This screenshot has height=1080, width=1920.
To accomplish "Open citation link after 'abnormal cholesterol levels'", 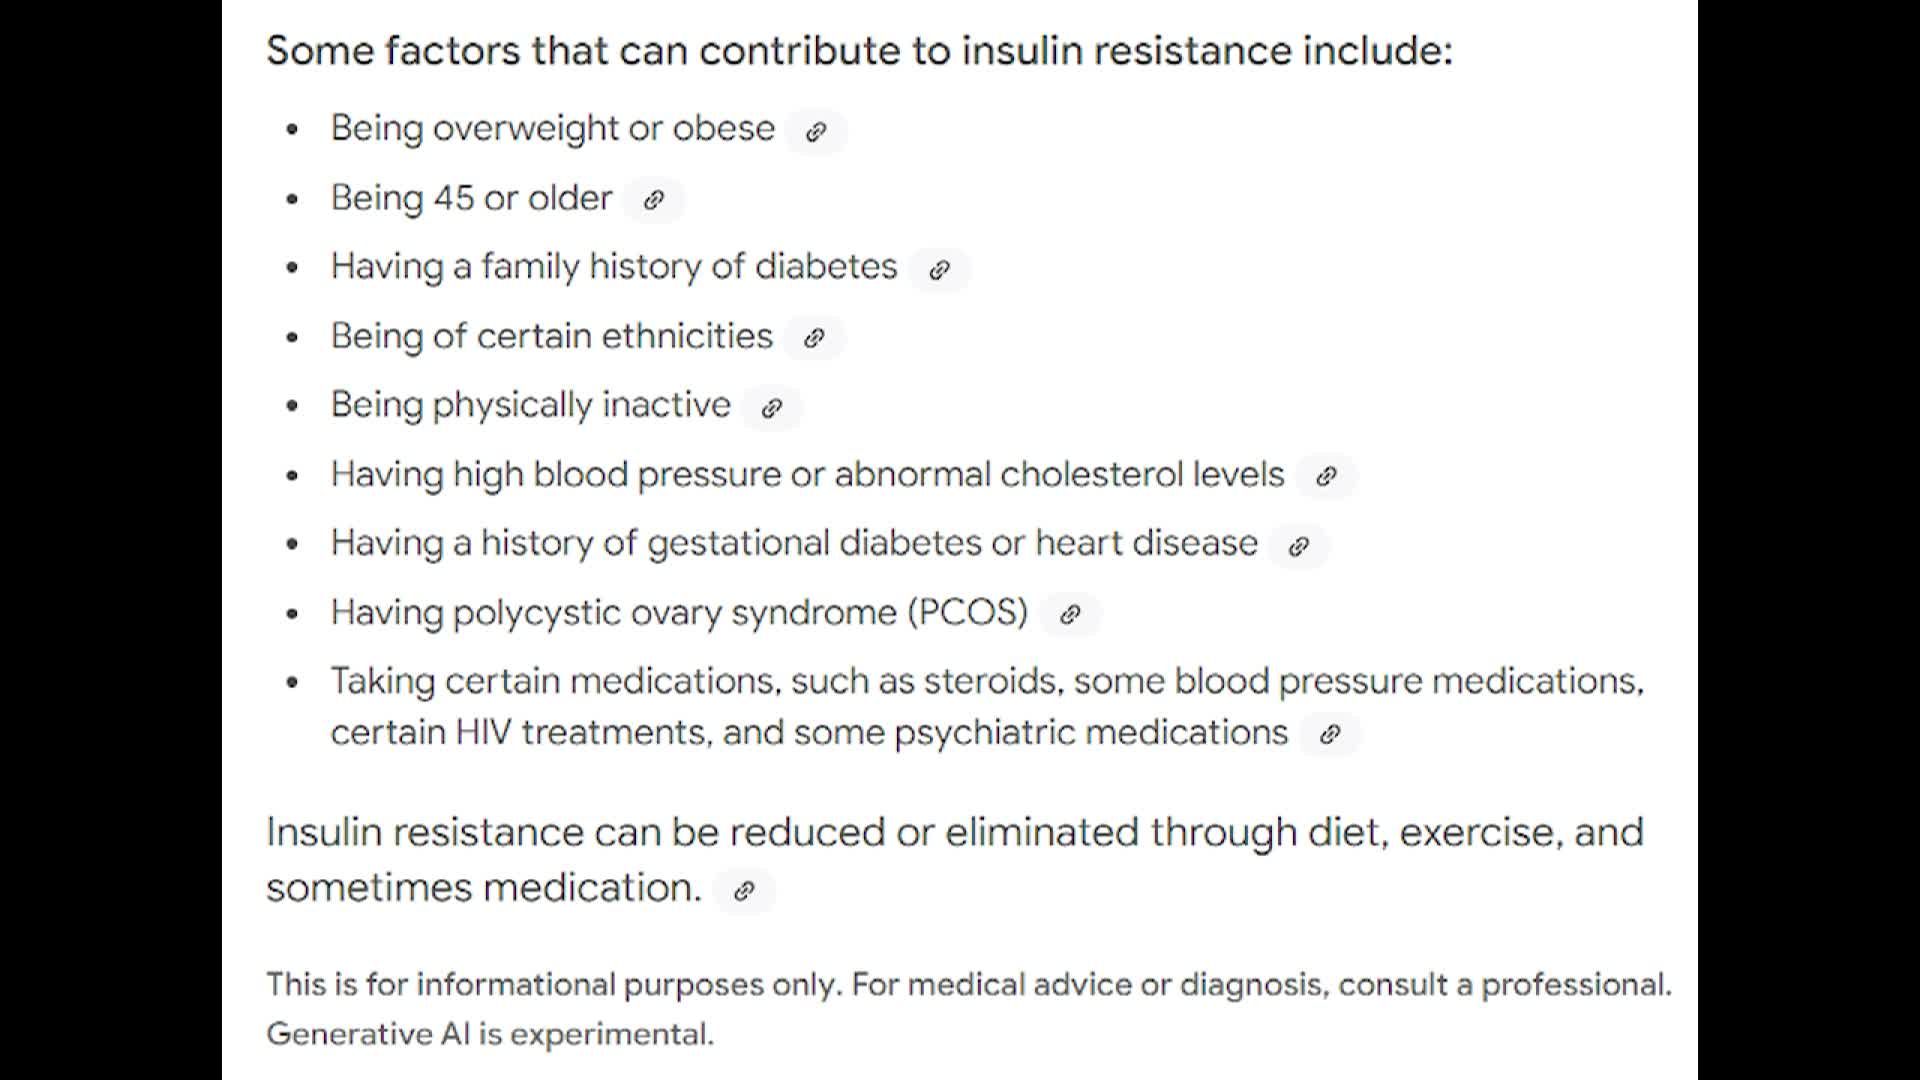I will point(1326,476).
